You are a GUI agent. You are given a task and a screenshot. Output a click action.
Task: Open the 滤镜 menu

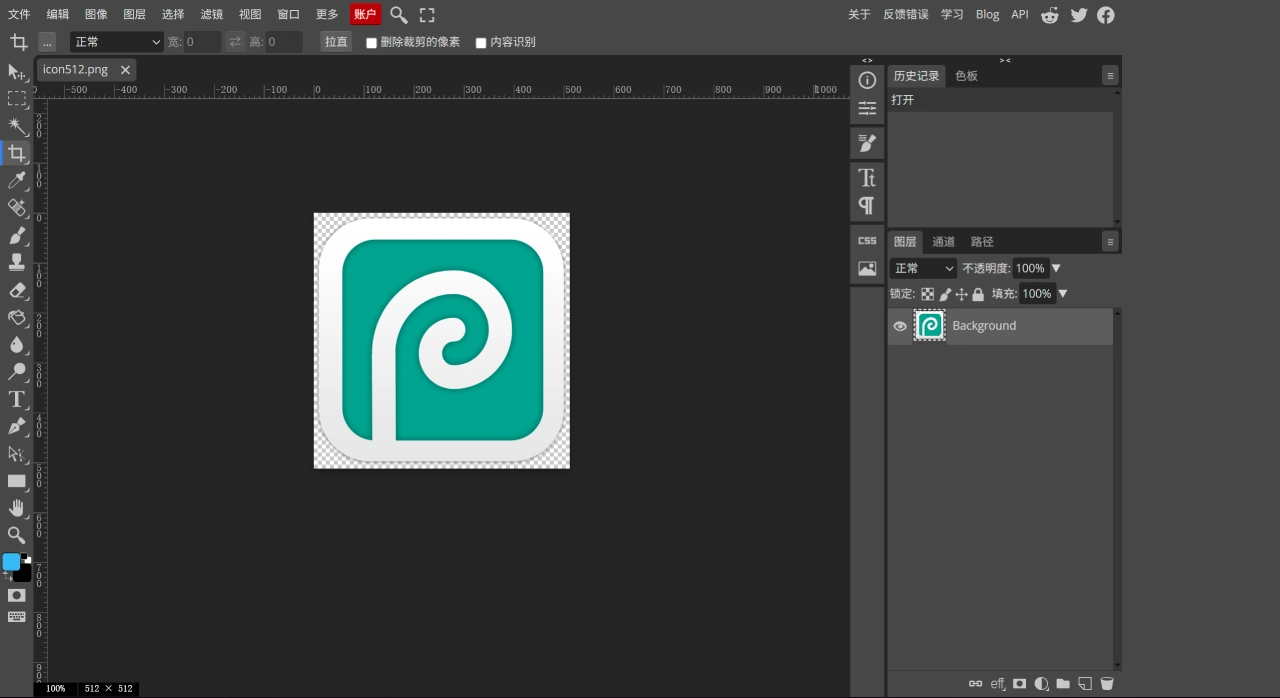coord(211,15)
